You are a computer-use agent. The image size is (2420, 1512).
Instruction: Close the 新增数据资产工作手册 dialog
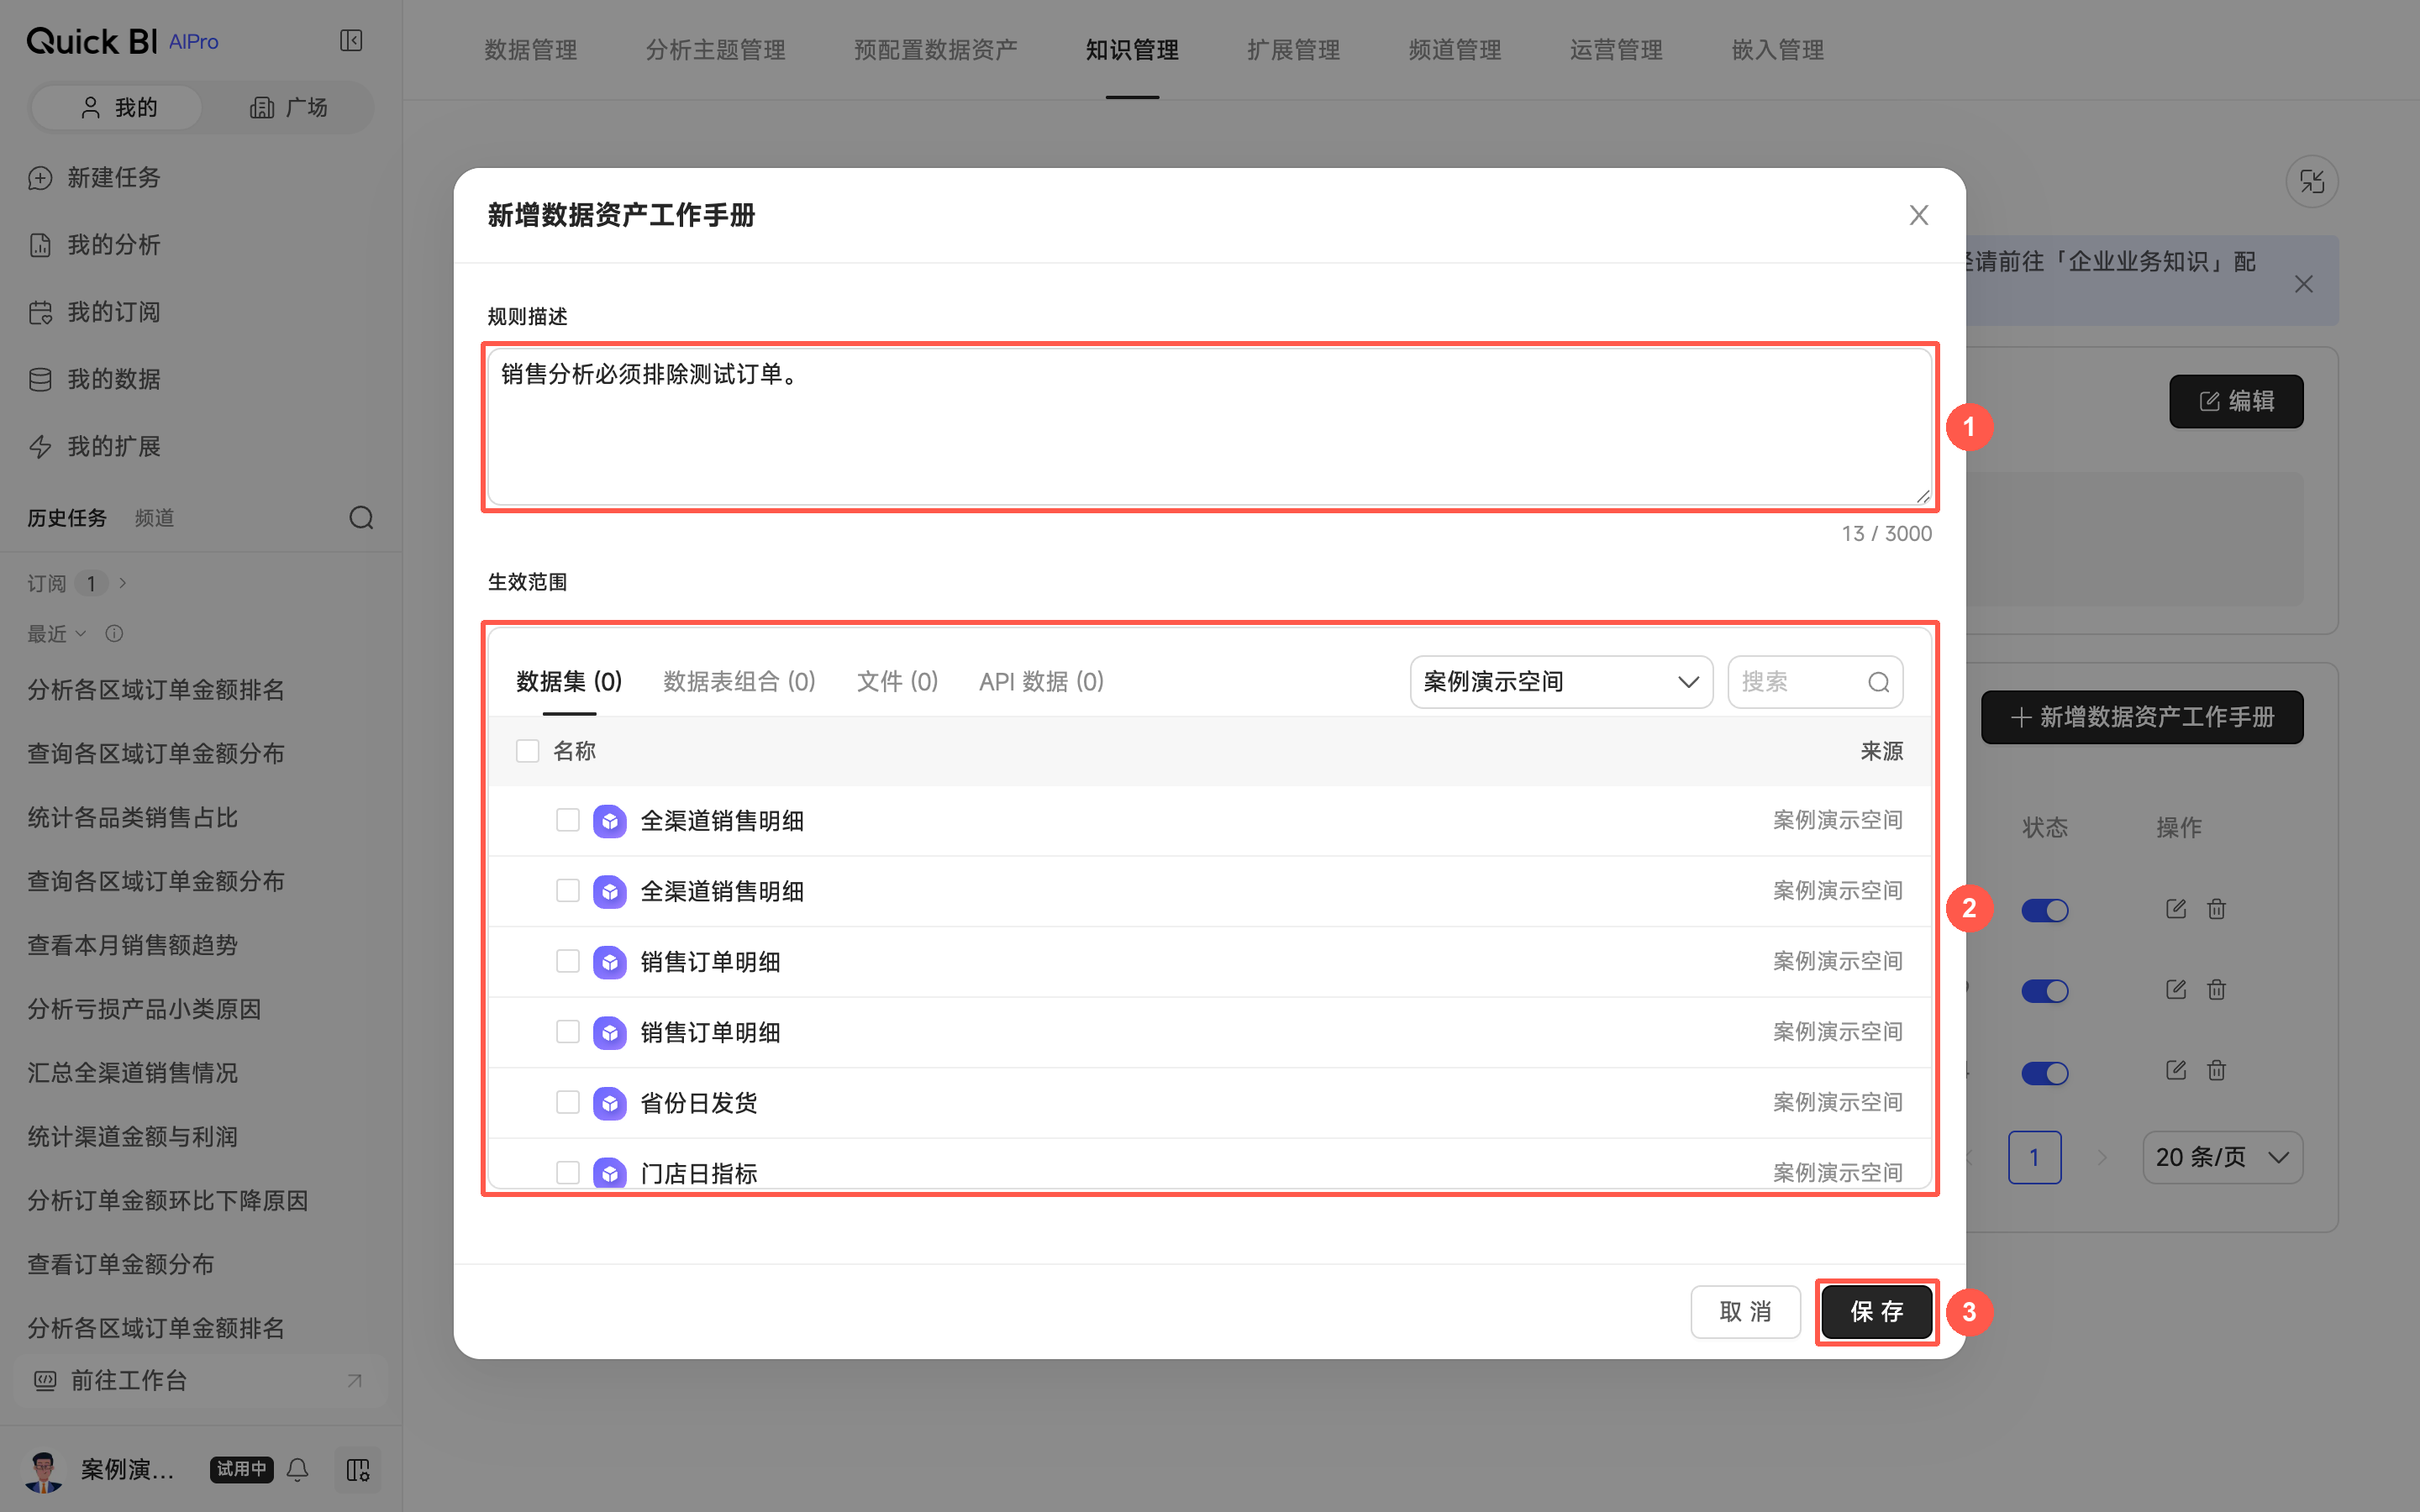1918,215
